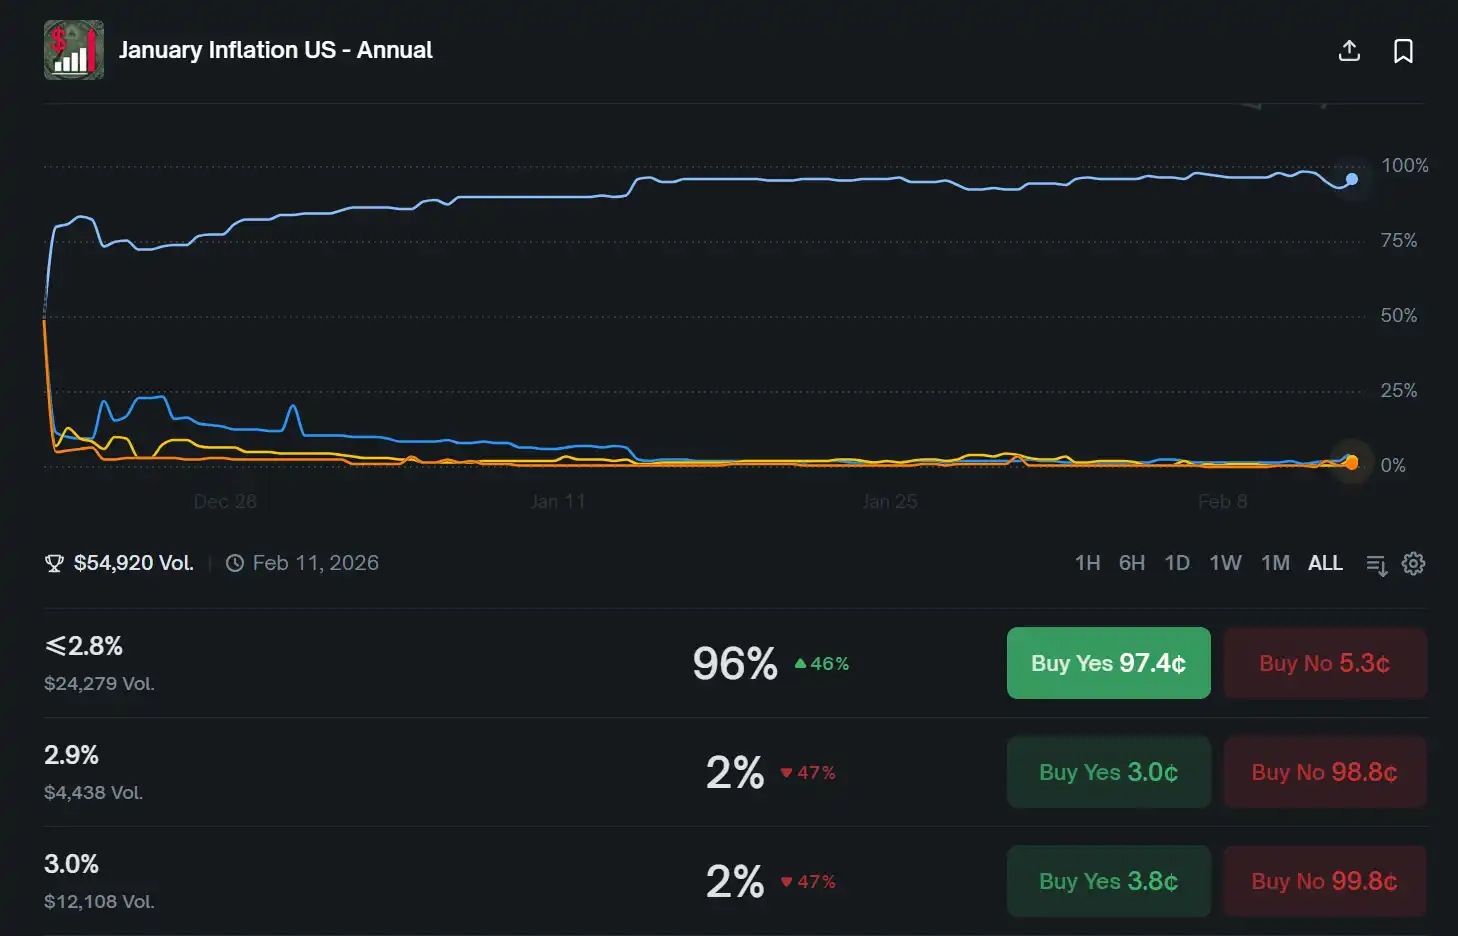Screen dimensions: 1458x936
Task: Switch chart to 6H range
Action: click(1131, 564)
